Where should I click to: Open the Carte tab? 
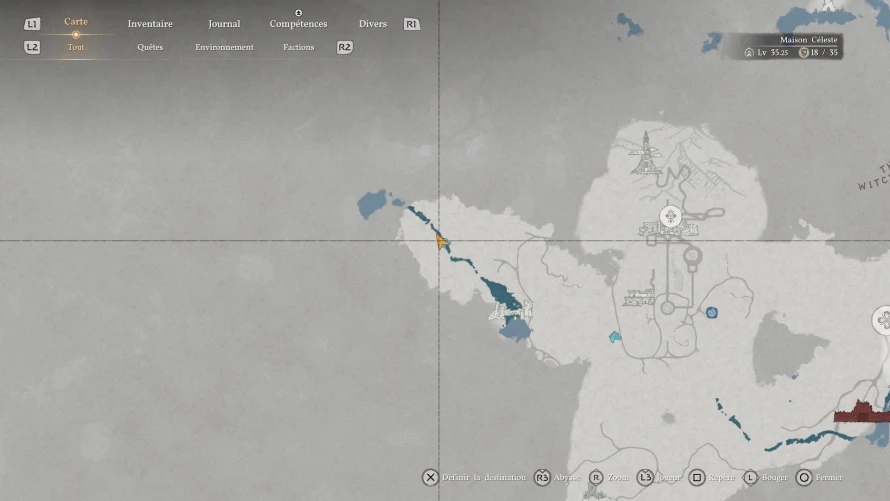75,22
